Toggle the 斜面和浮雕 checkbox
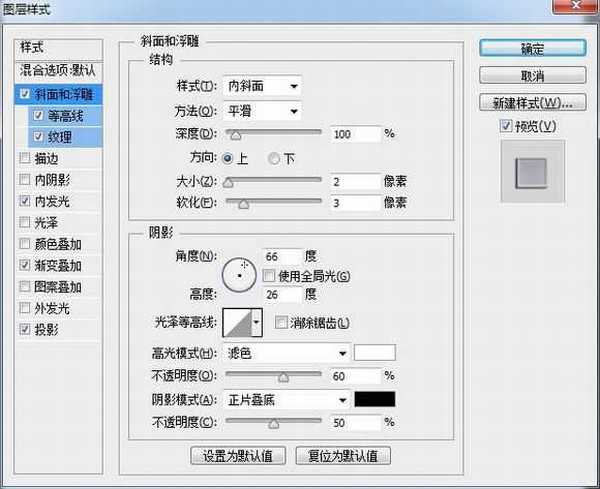The height and width of the screenshot is (489, 600). point(24,94)
